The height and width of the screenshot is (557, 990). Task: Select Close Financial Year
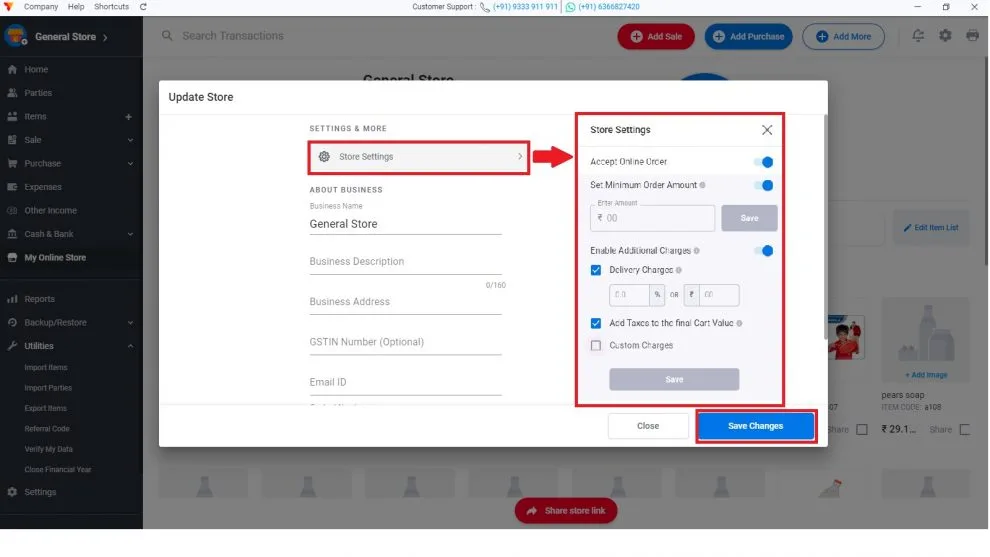tap(57, 470)
